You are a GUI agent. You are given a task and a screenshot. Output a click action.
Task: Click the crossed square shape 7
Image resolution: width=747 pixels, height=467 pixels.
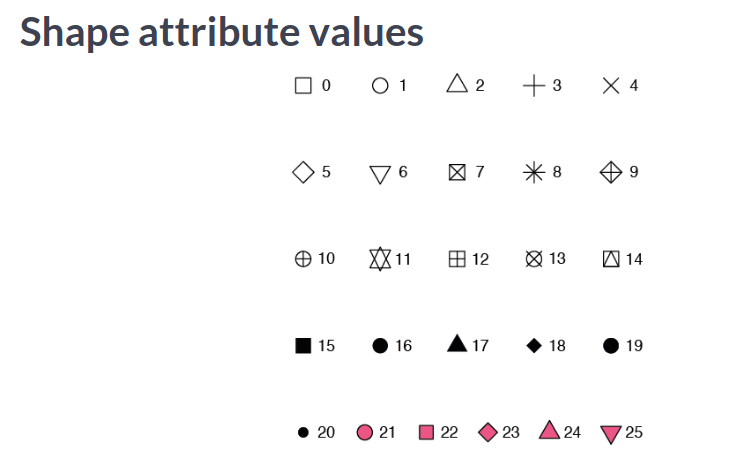click(x=457, y=173)
